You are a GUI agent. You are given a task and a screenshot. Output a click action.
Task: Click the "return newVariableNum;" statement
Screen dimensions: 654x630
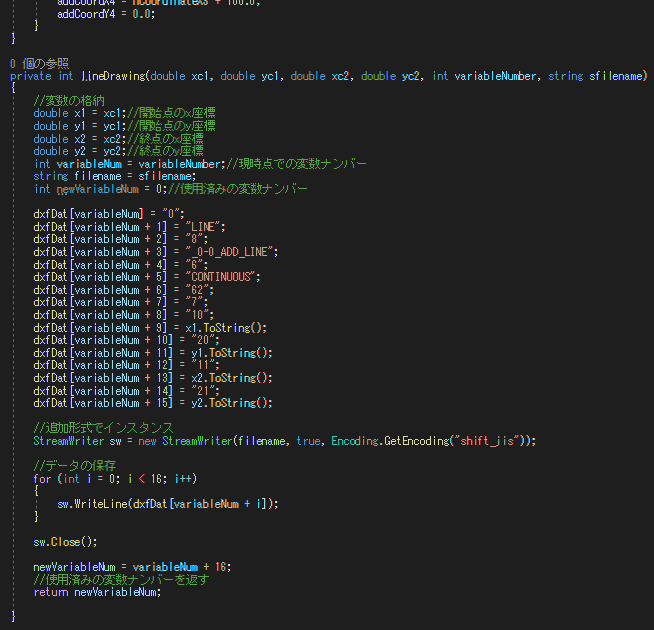tap(97, 592)
